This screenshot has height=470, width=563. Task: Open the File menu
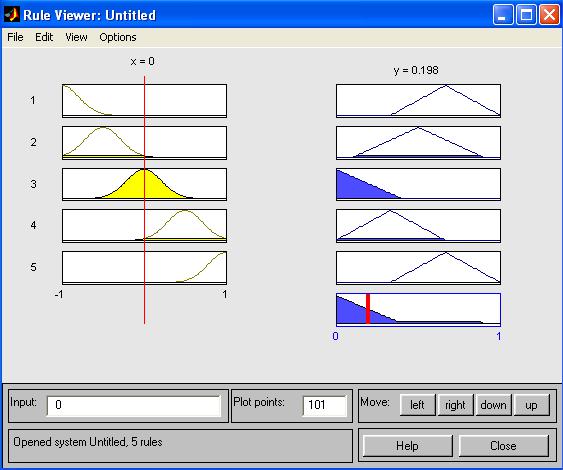(x=15, y=37)
